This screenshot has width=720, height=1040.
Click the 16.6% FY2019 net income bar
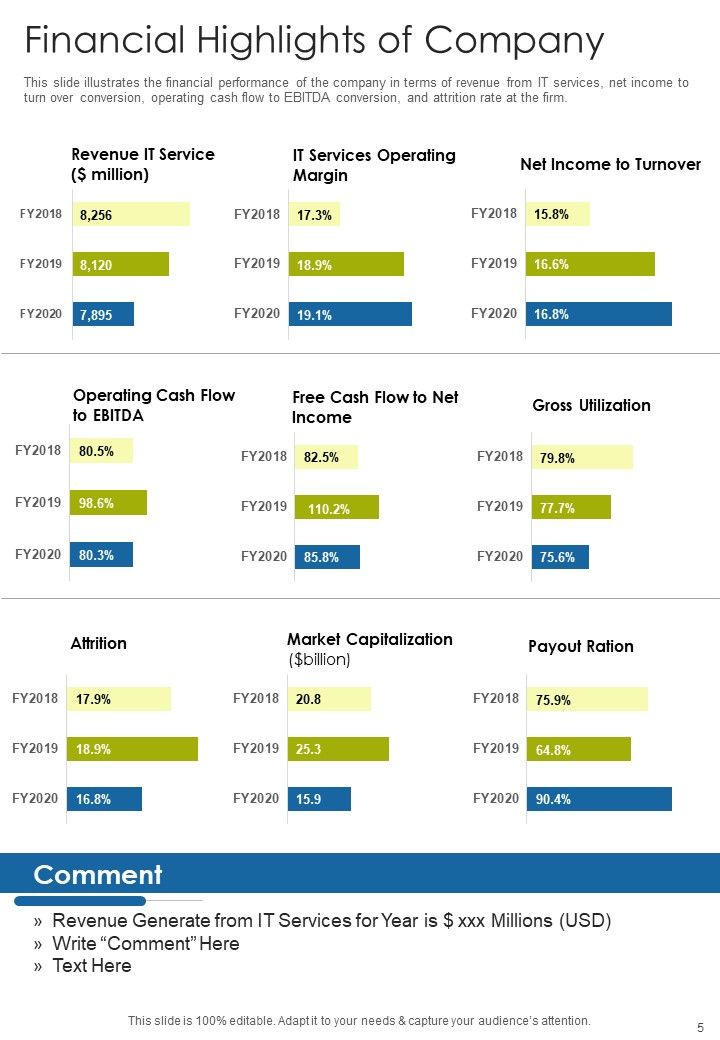point(590,264)
